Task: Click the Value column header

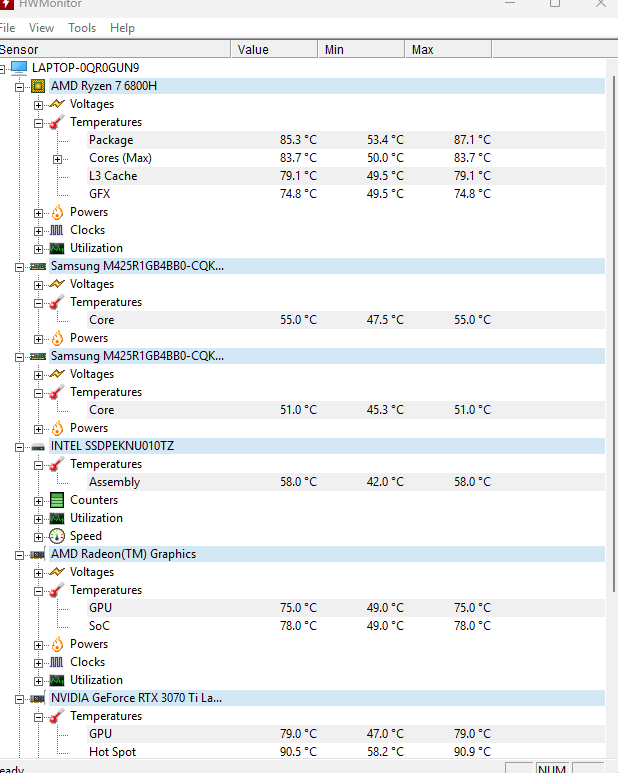Action: (x=274, y=49)
